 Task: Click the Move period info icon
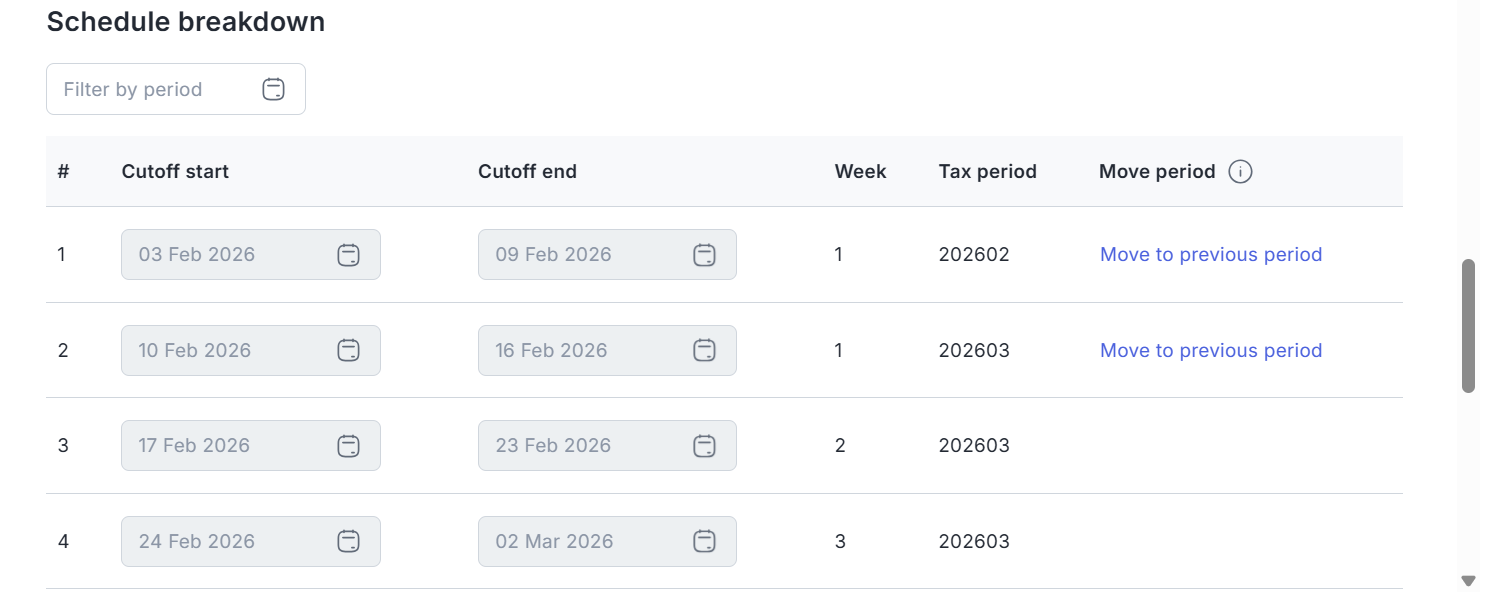[x=1240, y=172]
